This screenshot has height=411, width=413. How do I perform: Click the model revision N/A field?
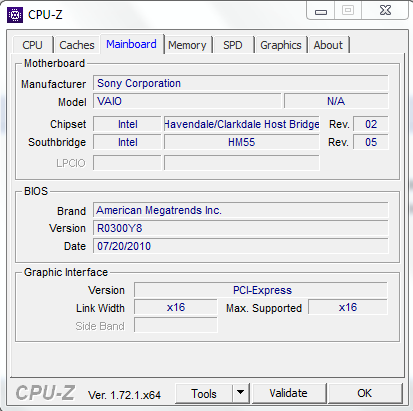tap(336, 101)
